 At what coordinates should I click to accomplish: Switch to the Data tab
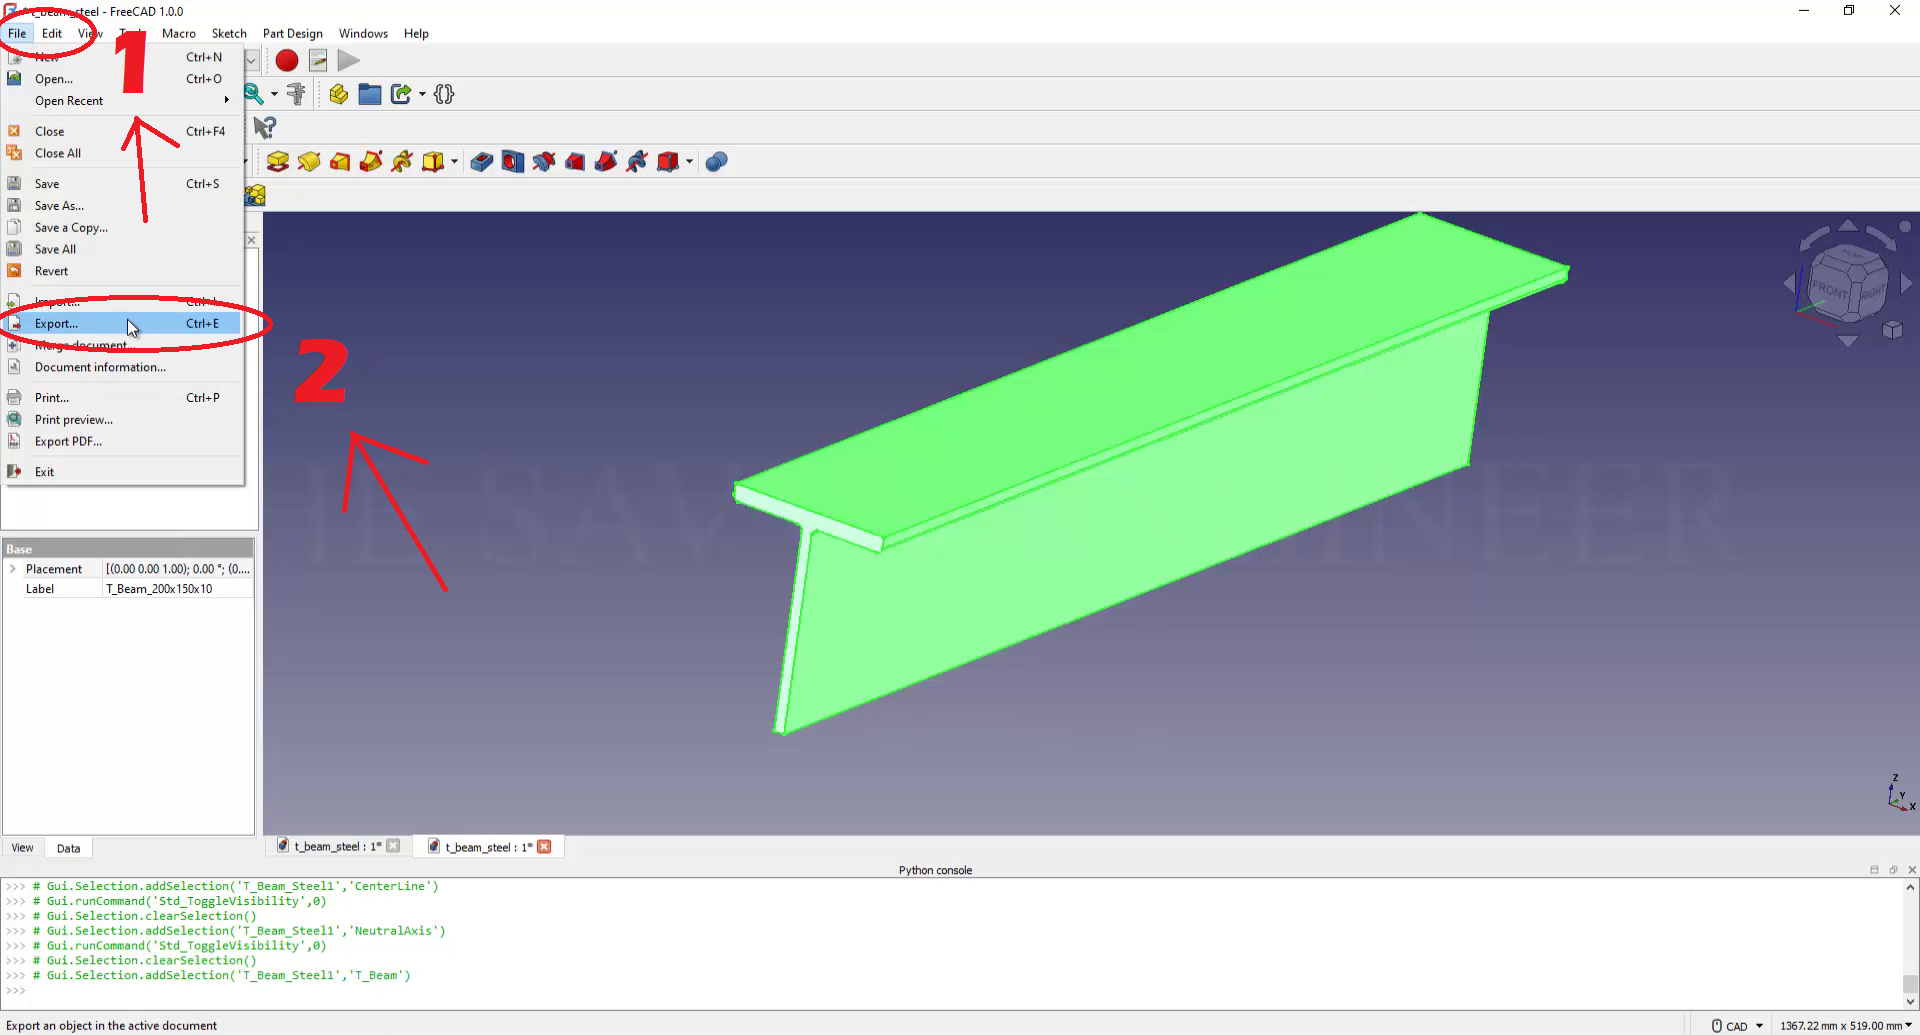[x=68, y=848]
